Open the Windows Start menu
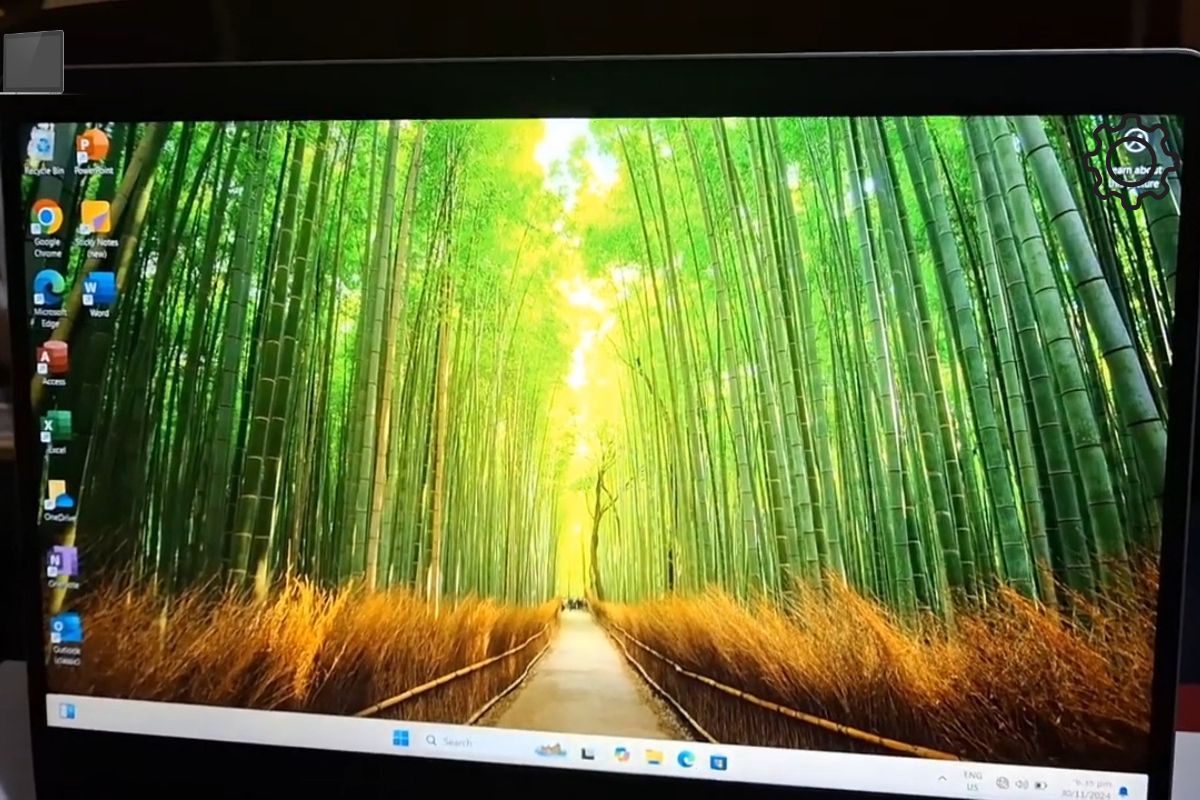Viewport: 1200px width, 800px height. [x=401, y=738]
